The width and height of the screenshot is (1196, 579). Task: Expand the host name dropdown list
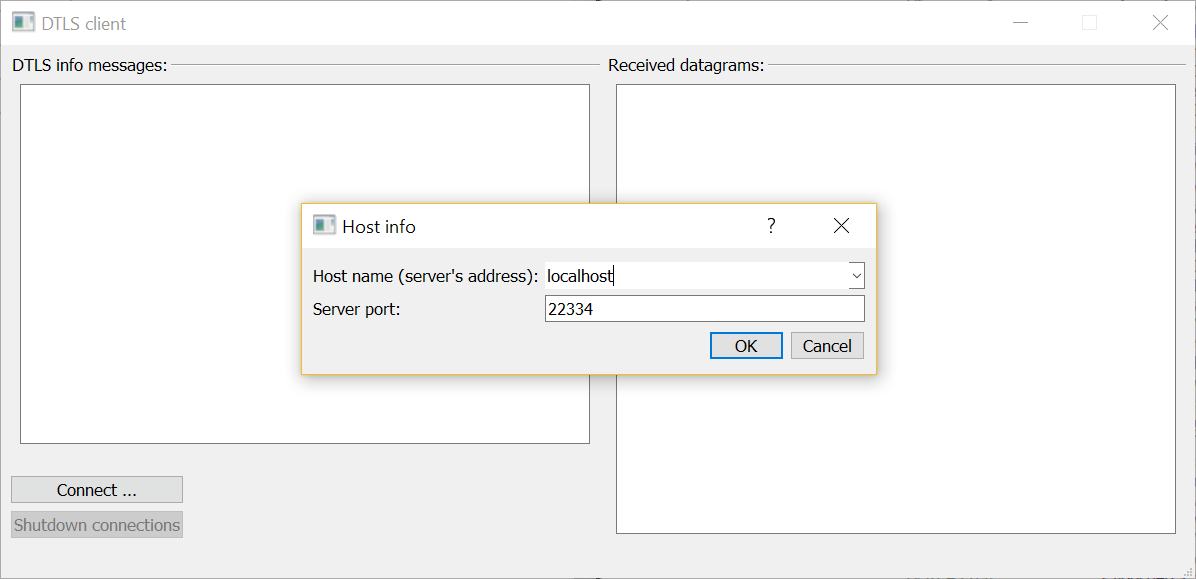pyautogui.click(x=856, y=275)
